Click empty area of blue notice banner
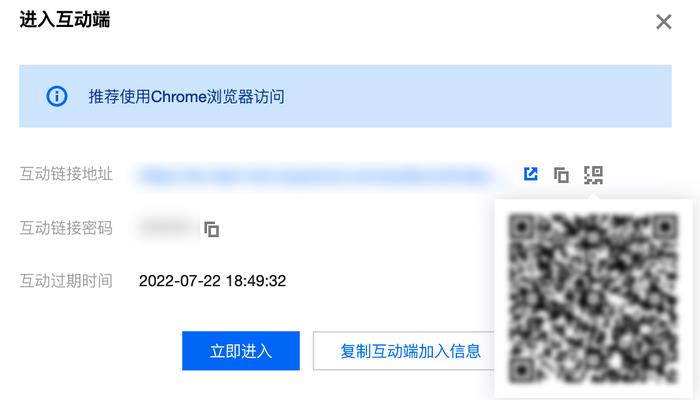Screen dimensions: 700x400 478,96
